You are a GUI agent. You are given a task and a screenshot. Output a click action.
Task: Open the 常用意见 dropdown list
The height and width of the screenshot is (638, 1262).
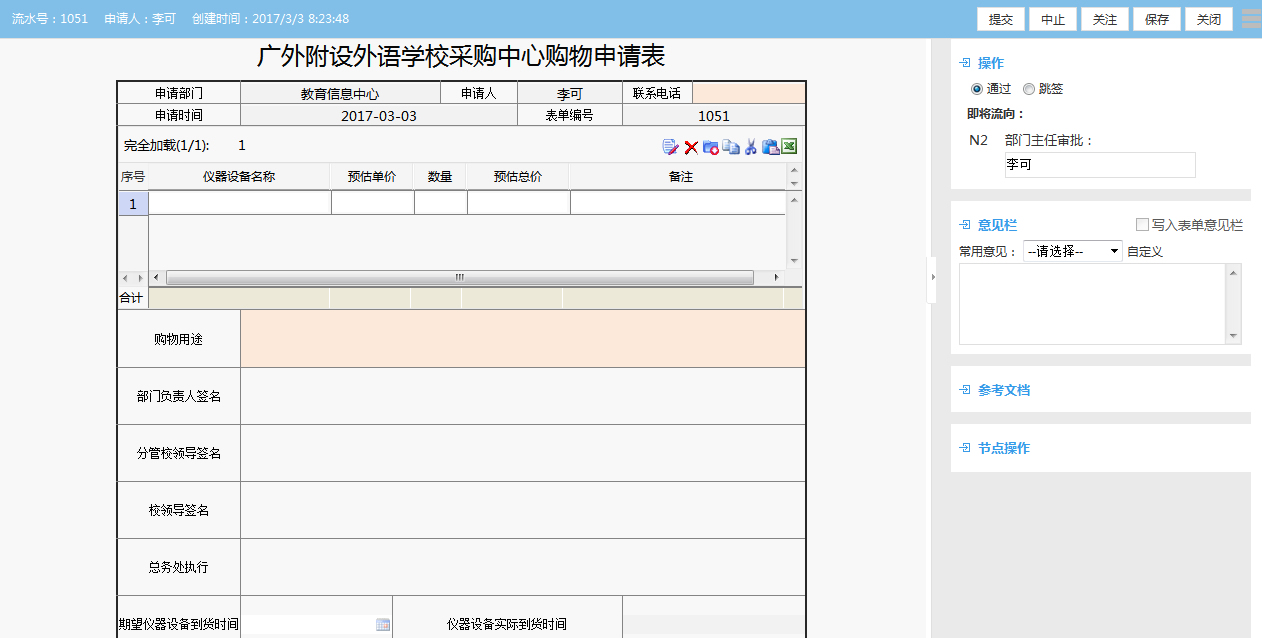coord(1073,252)
